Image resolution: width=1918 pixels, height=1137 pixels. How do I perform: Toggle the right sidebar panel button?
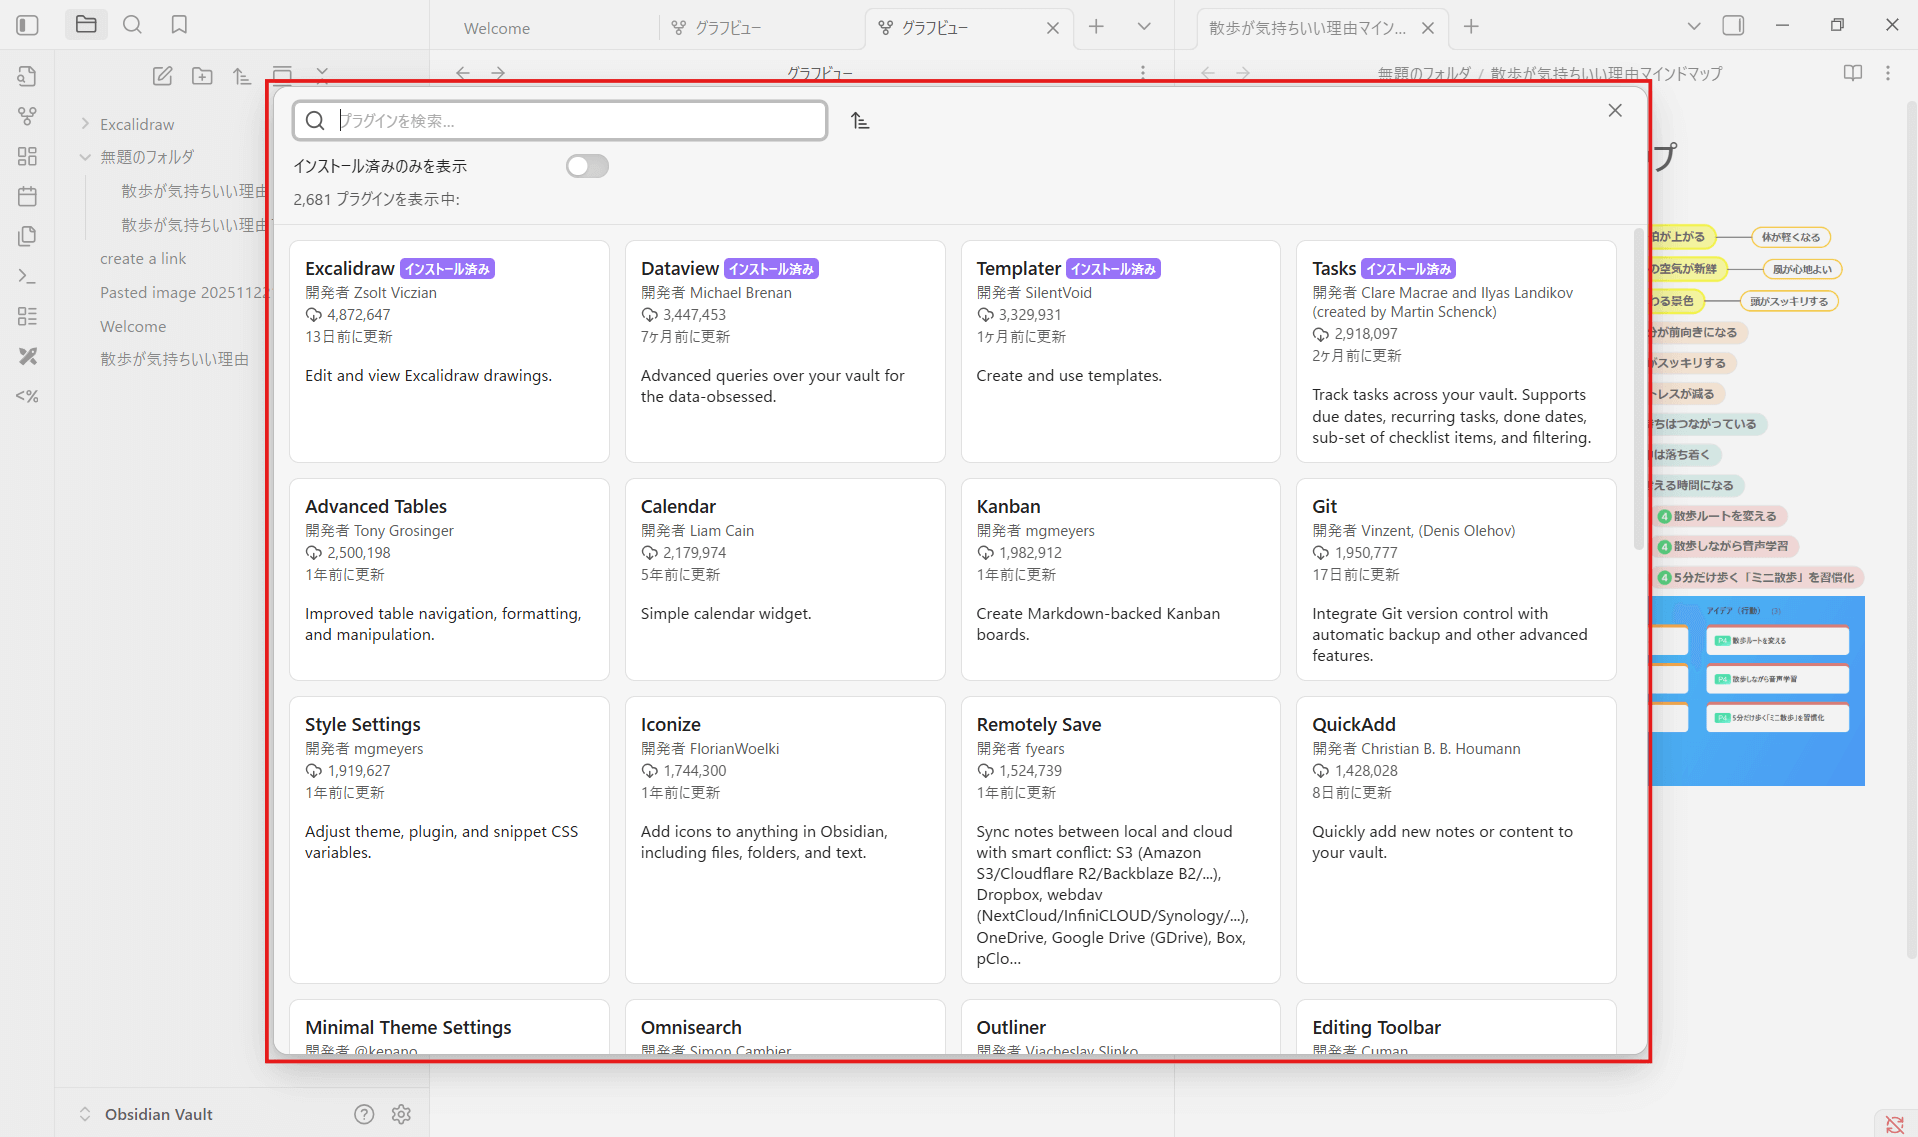1733,26
